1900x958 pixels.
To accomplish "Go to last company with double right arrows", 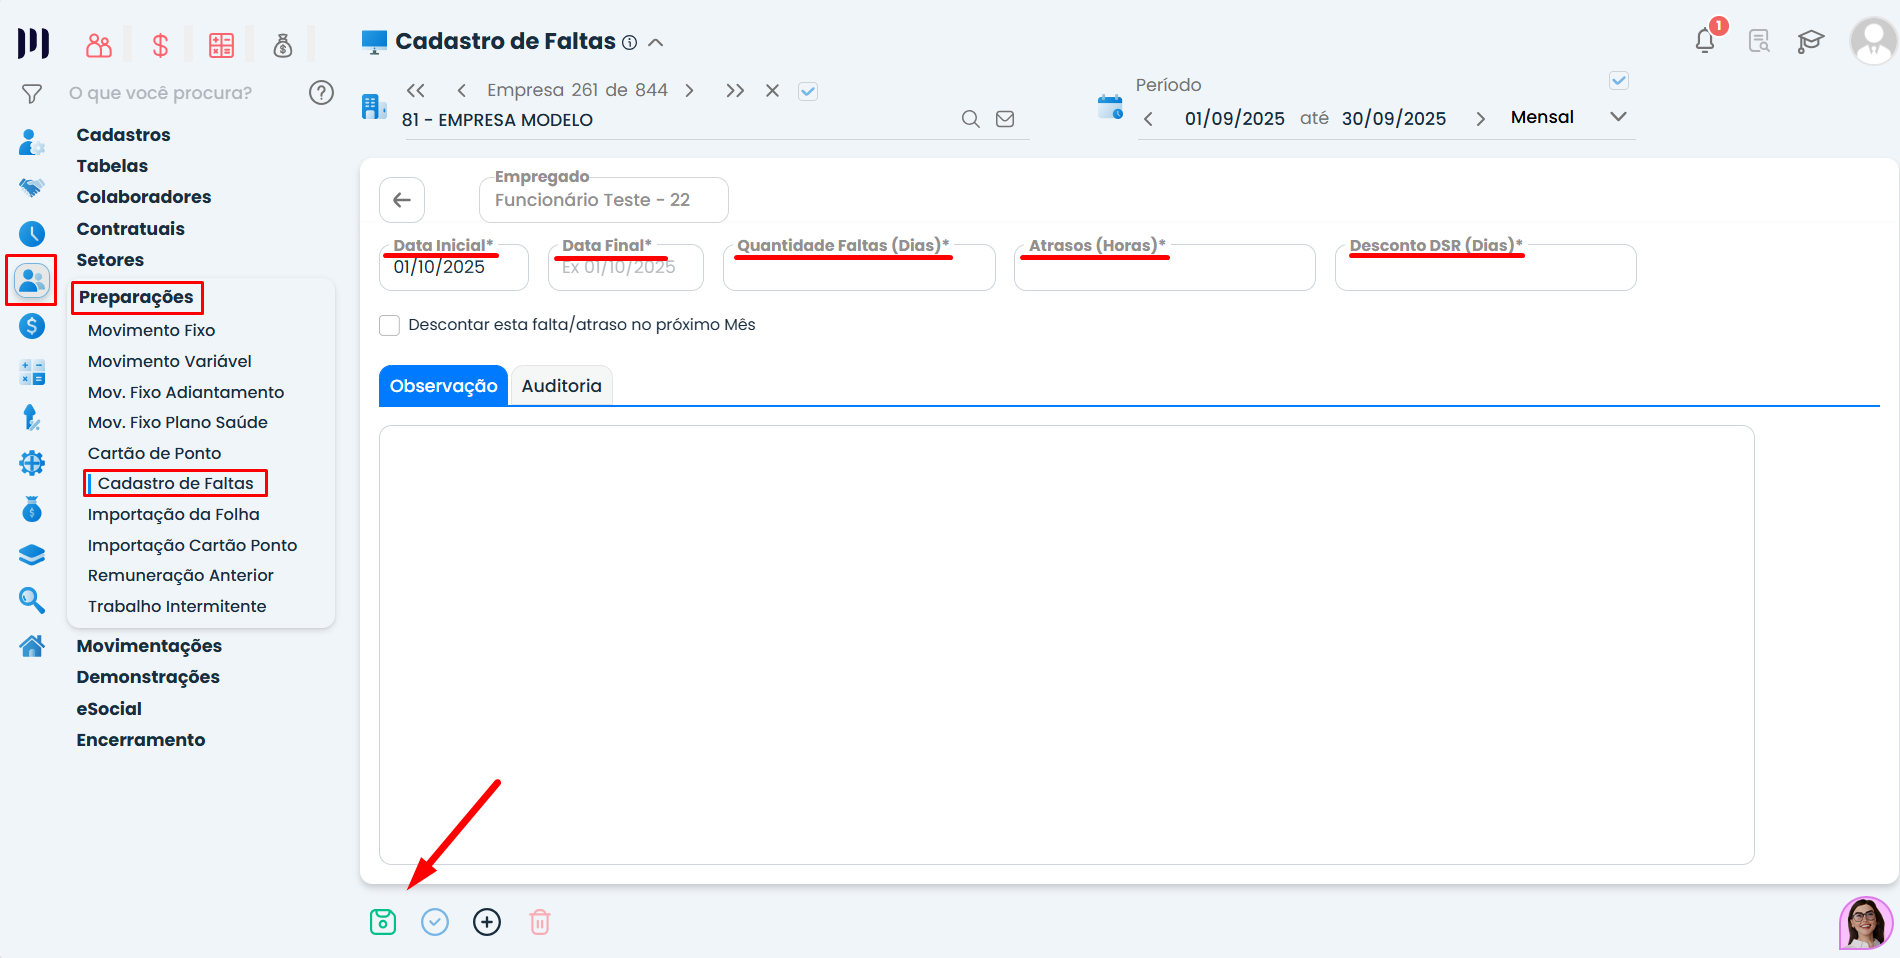I will 735,90.
